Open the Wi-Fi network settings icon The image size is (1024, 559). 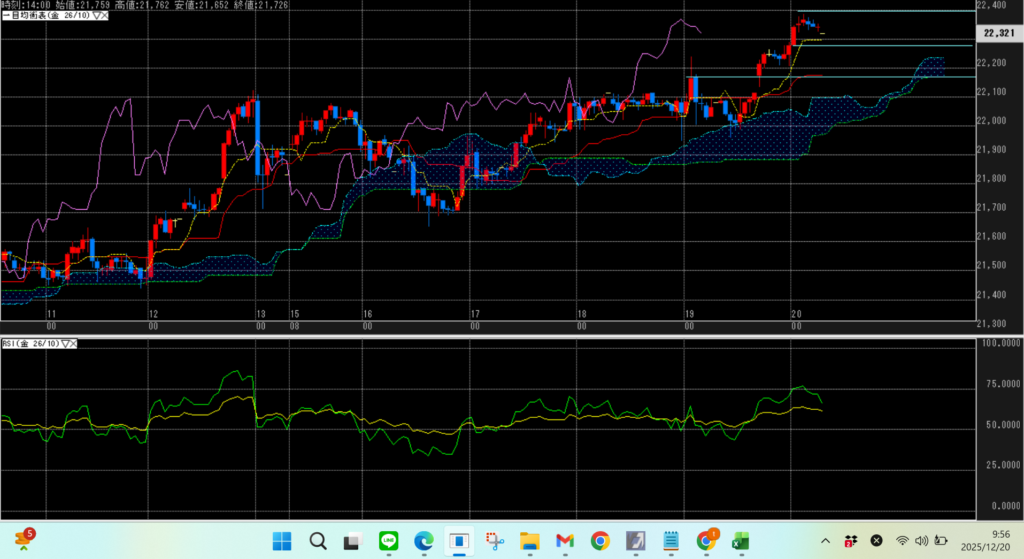902,541
